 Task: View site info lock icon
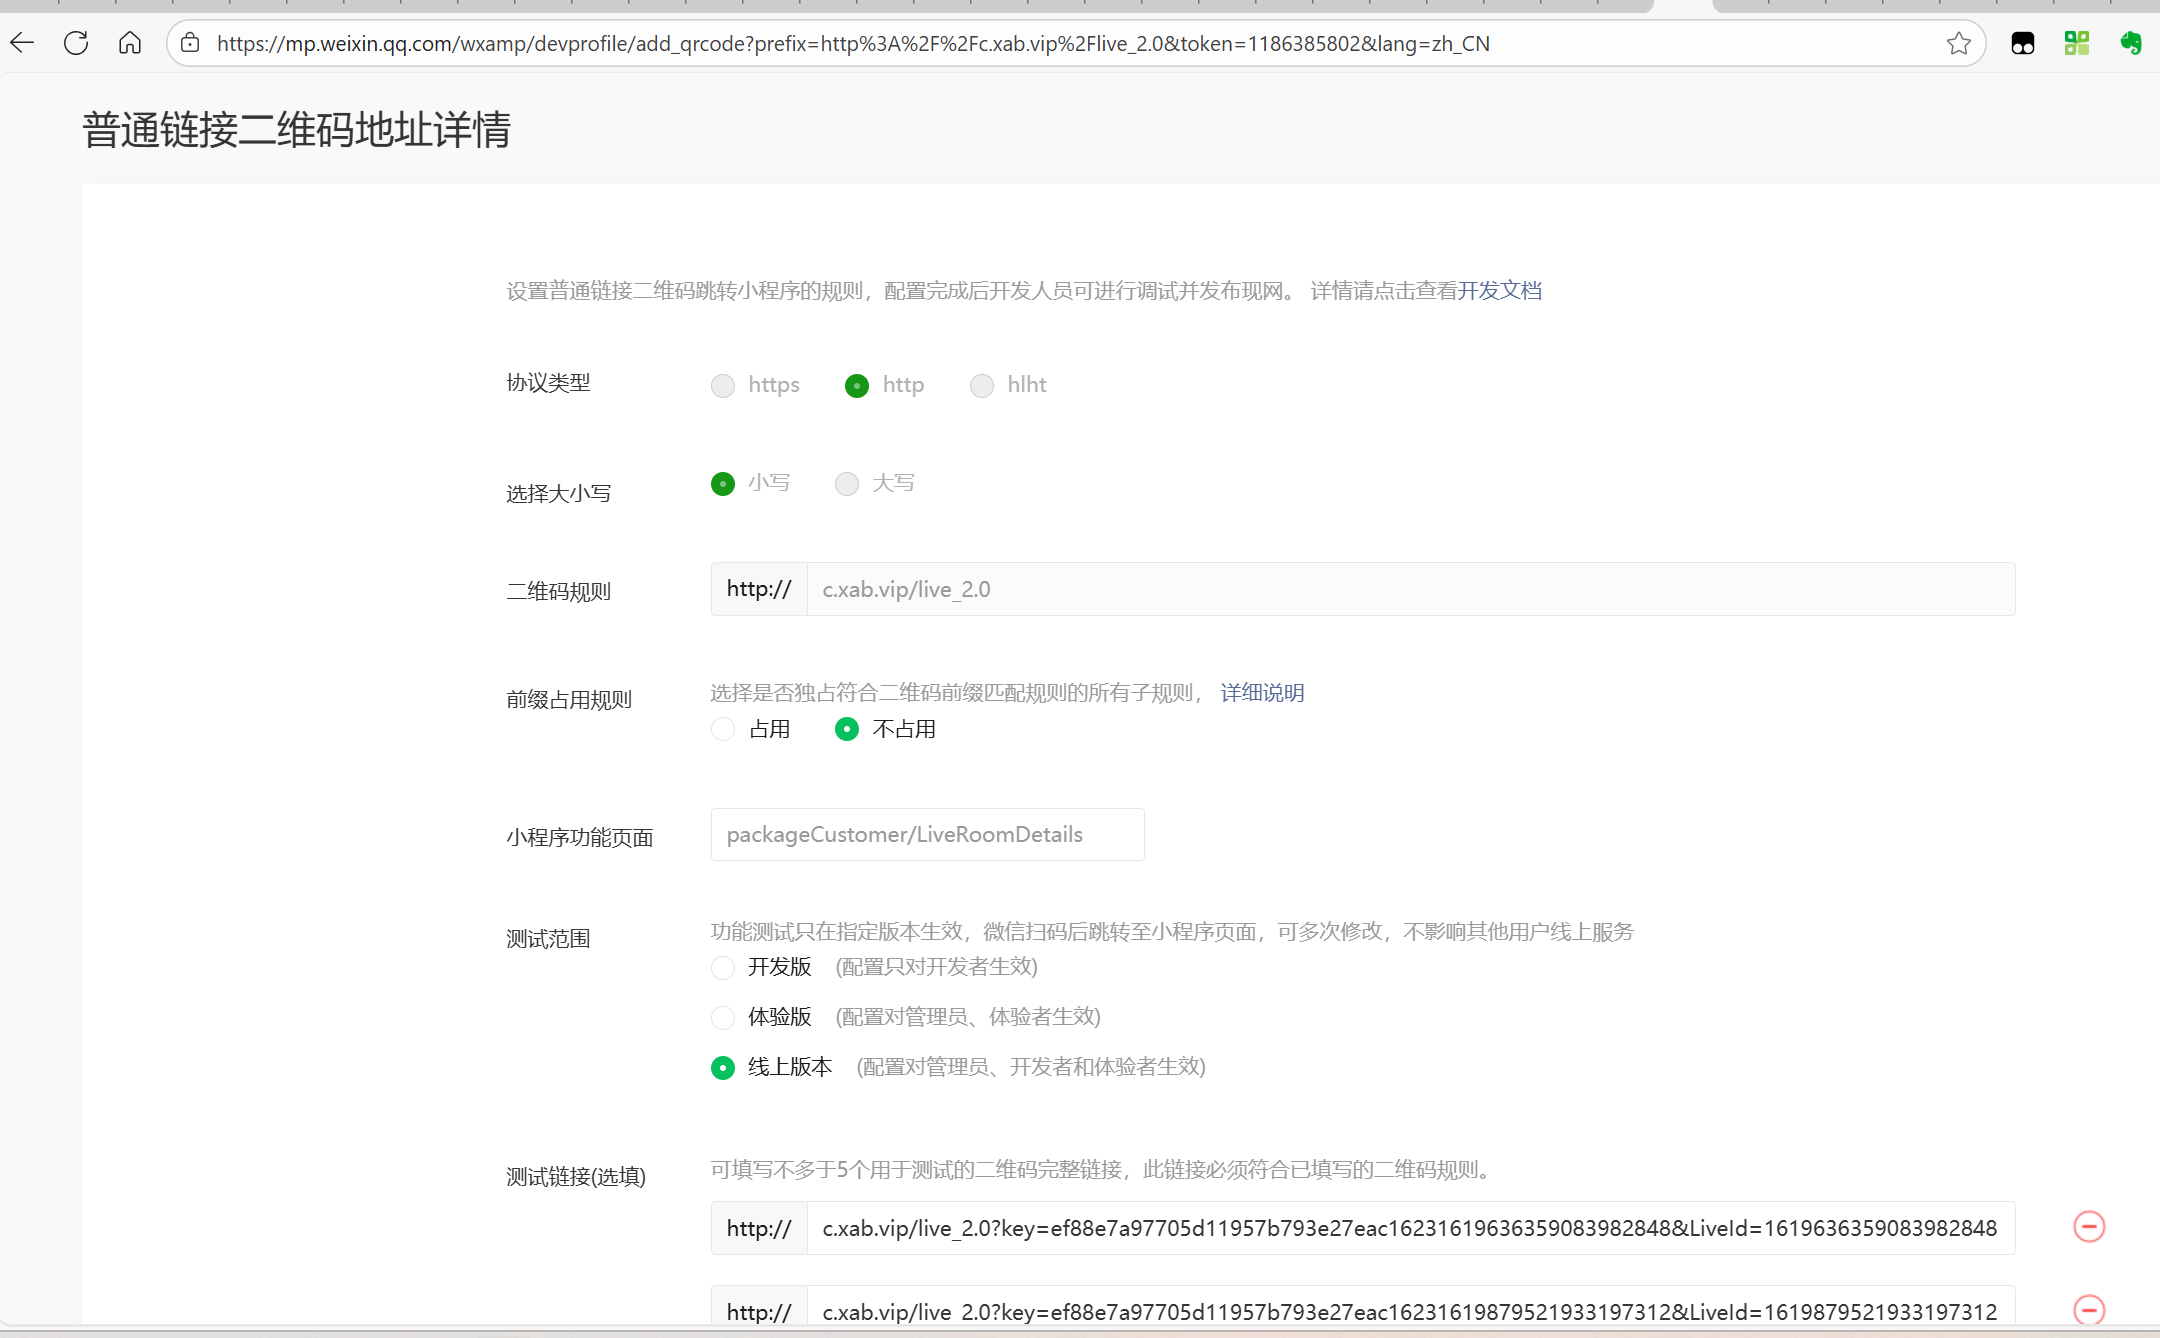click(x=190, y=43)
